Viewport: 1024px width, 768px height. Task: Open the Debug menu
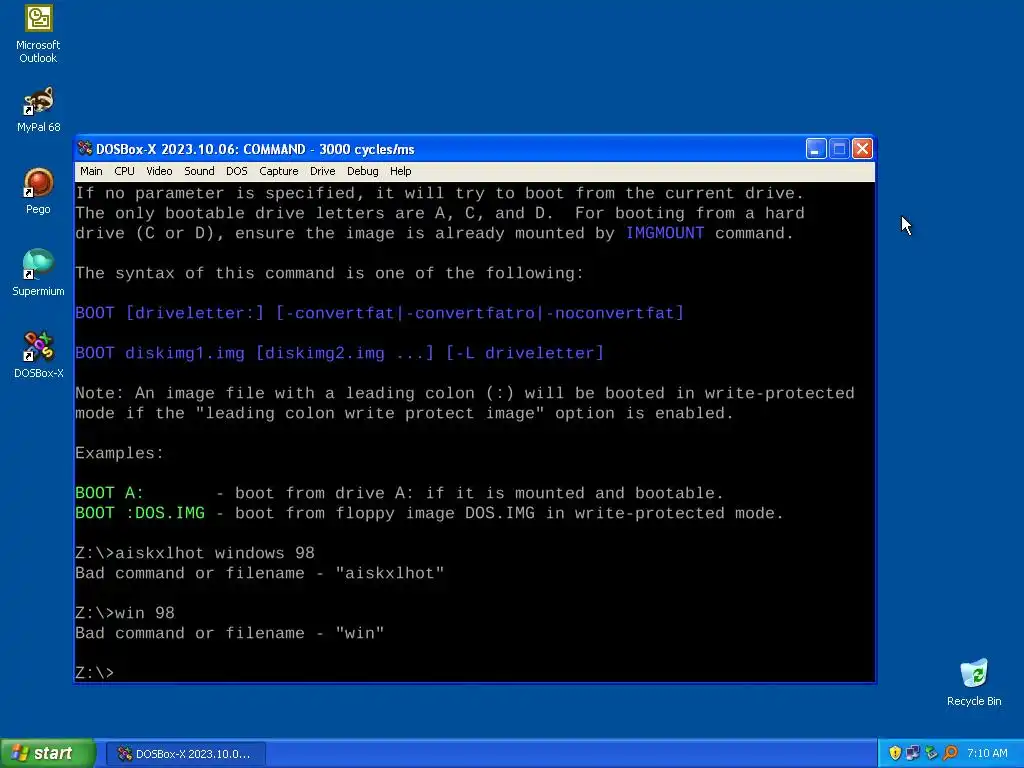(362, 171)
